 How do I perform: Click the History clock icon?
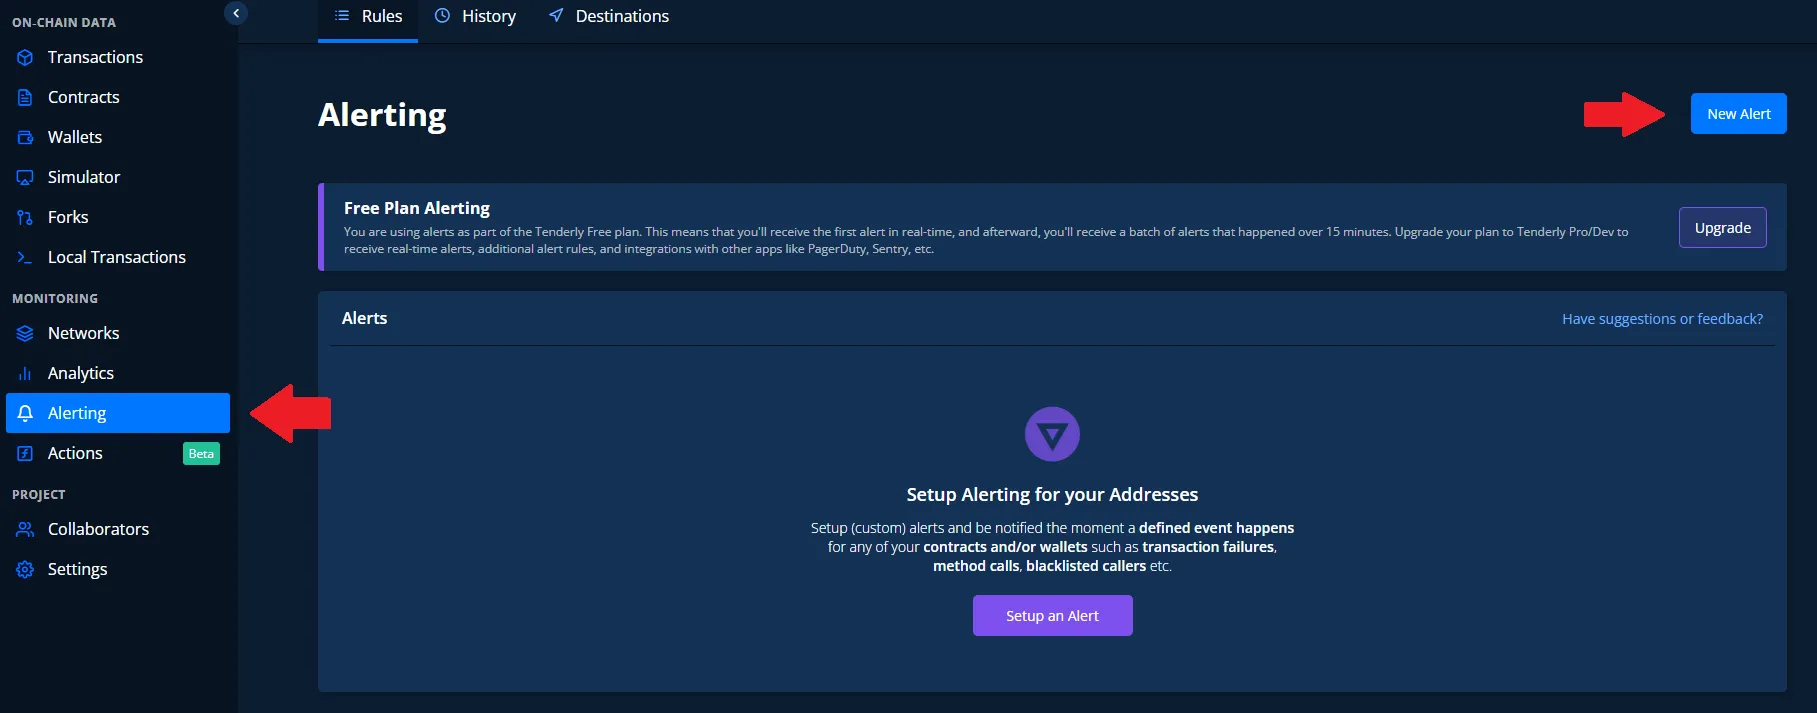point(442,15)
